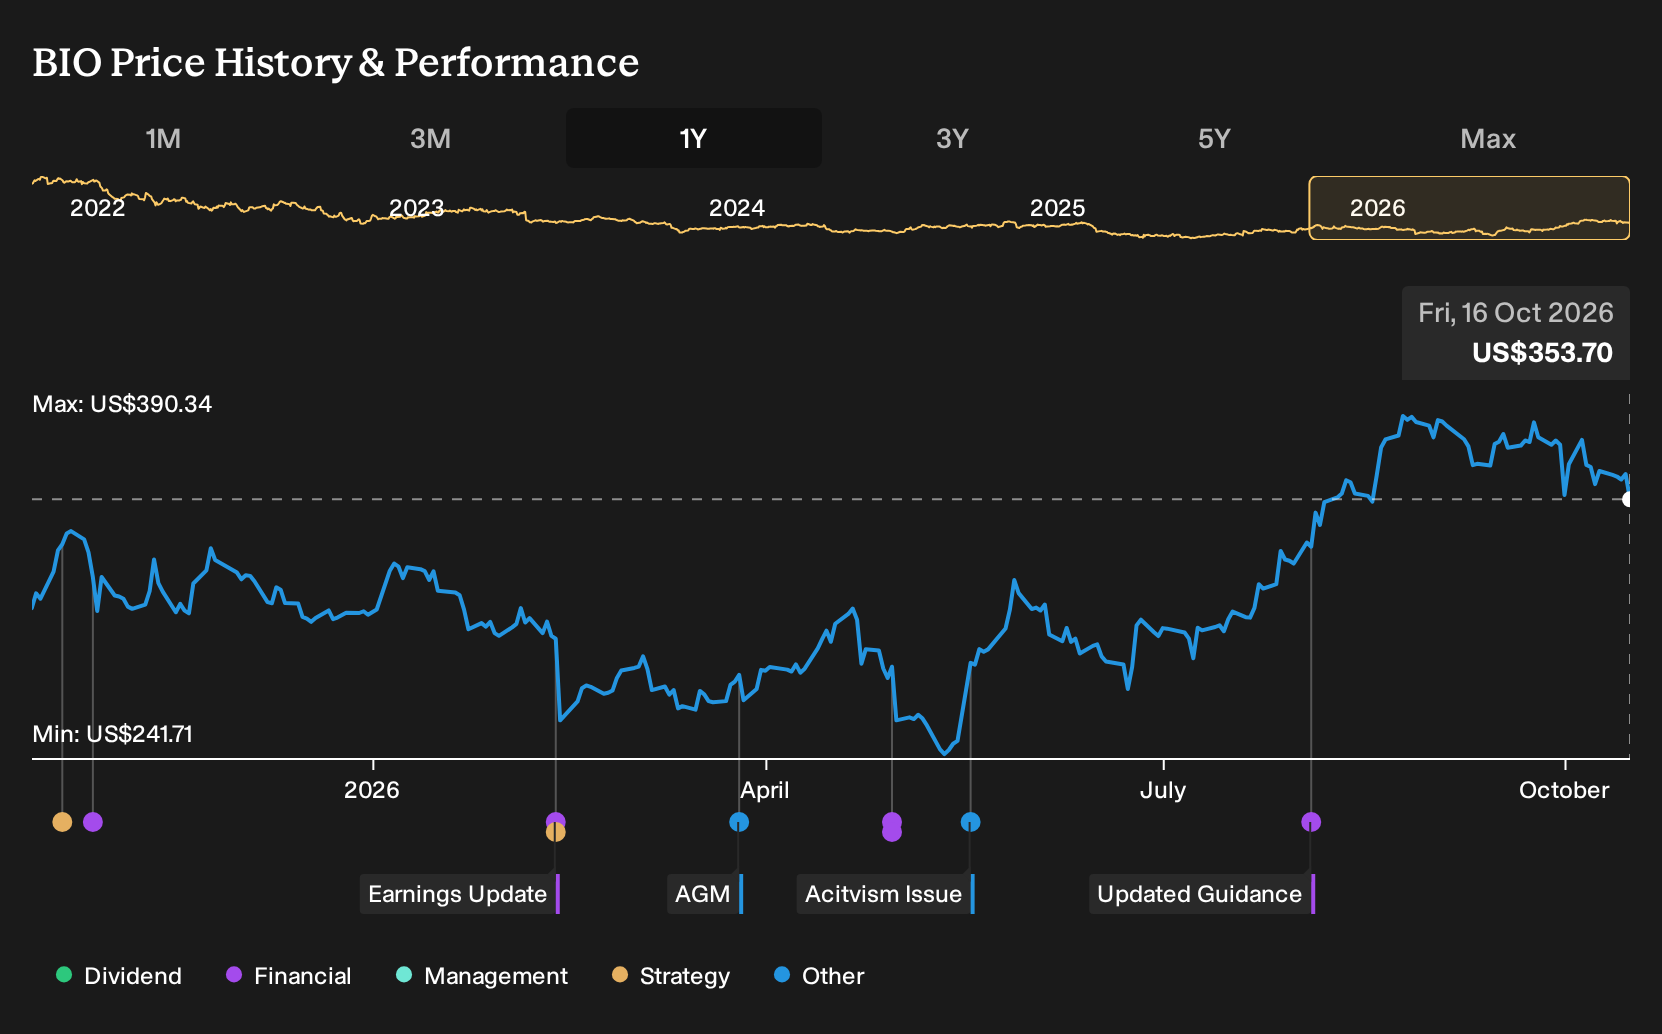Open the Earnings Update event label
1662x1034 pixels.
click(459, 894)
